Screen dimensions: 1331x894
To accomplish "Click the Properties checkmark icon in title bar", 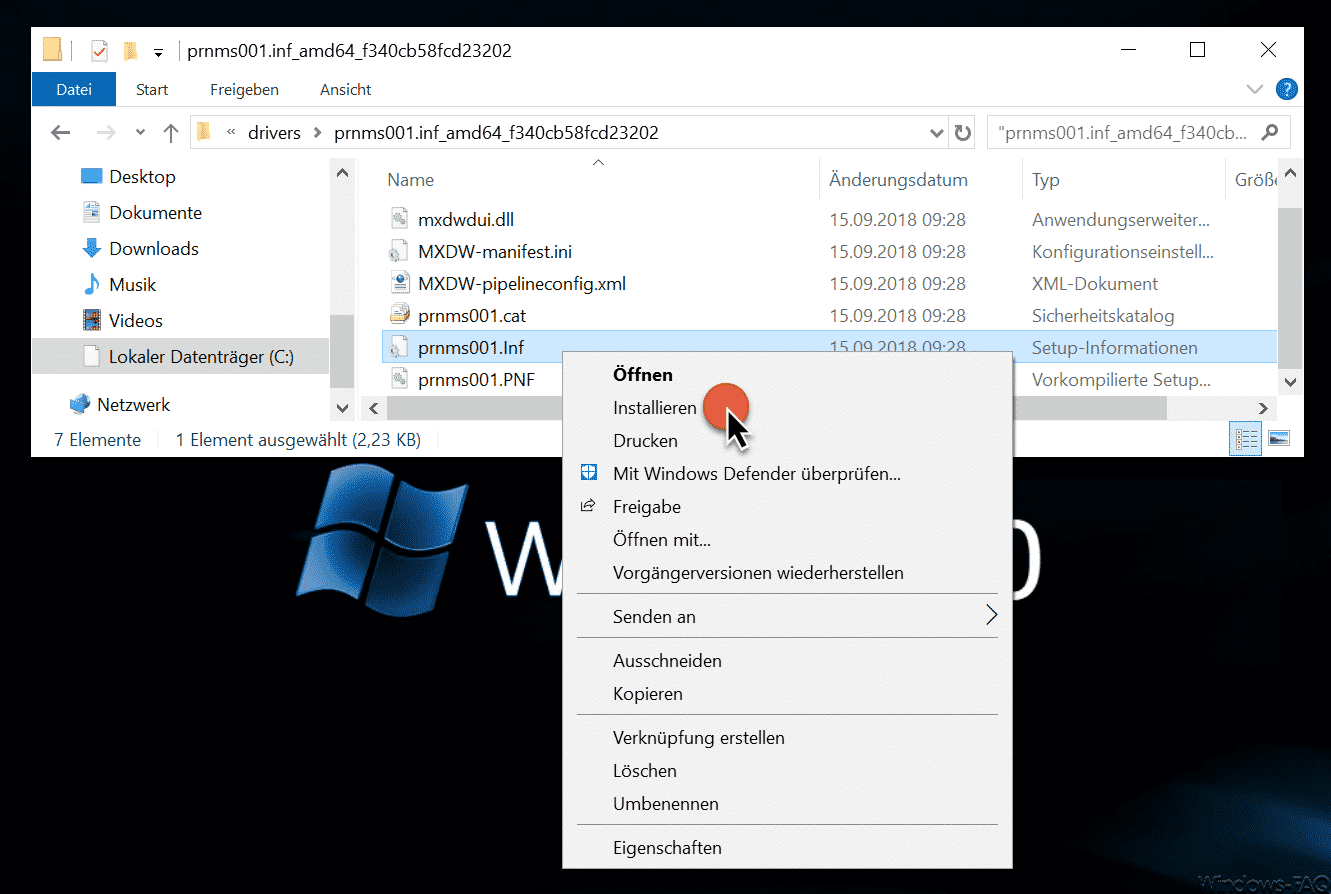I will click(99, 51).
